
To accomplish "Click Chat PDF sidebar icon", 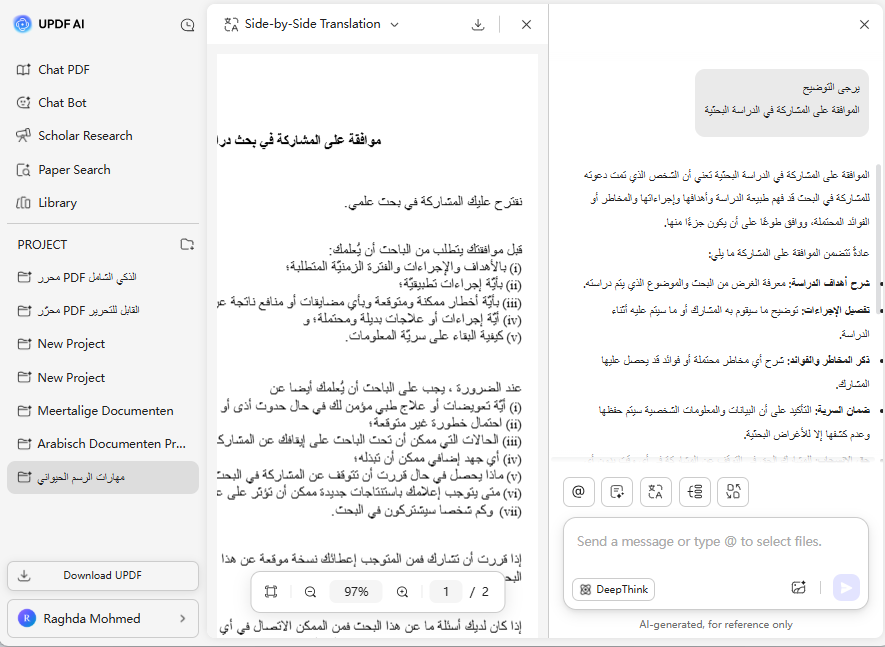I will coord(23,69).
